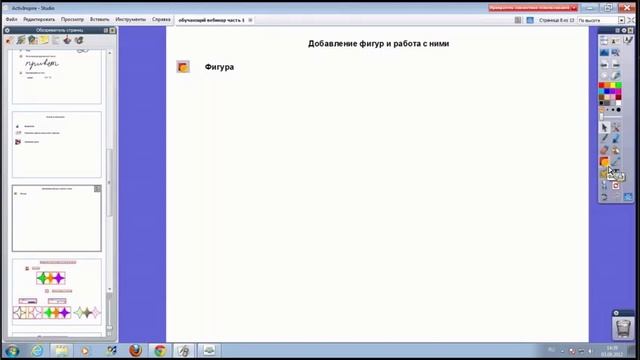This screenshot has height=360, width=640.
Task: Select the Shape tool in toolbox
Action: point(604,162)
